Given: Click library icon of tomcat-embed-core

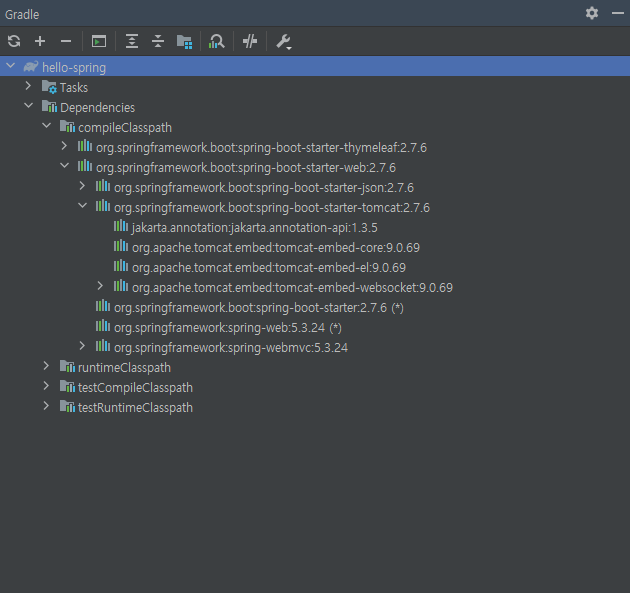Looking at the screenshot, I should (121, 245).
